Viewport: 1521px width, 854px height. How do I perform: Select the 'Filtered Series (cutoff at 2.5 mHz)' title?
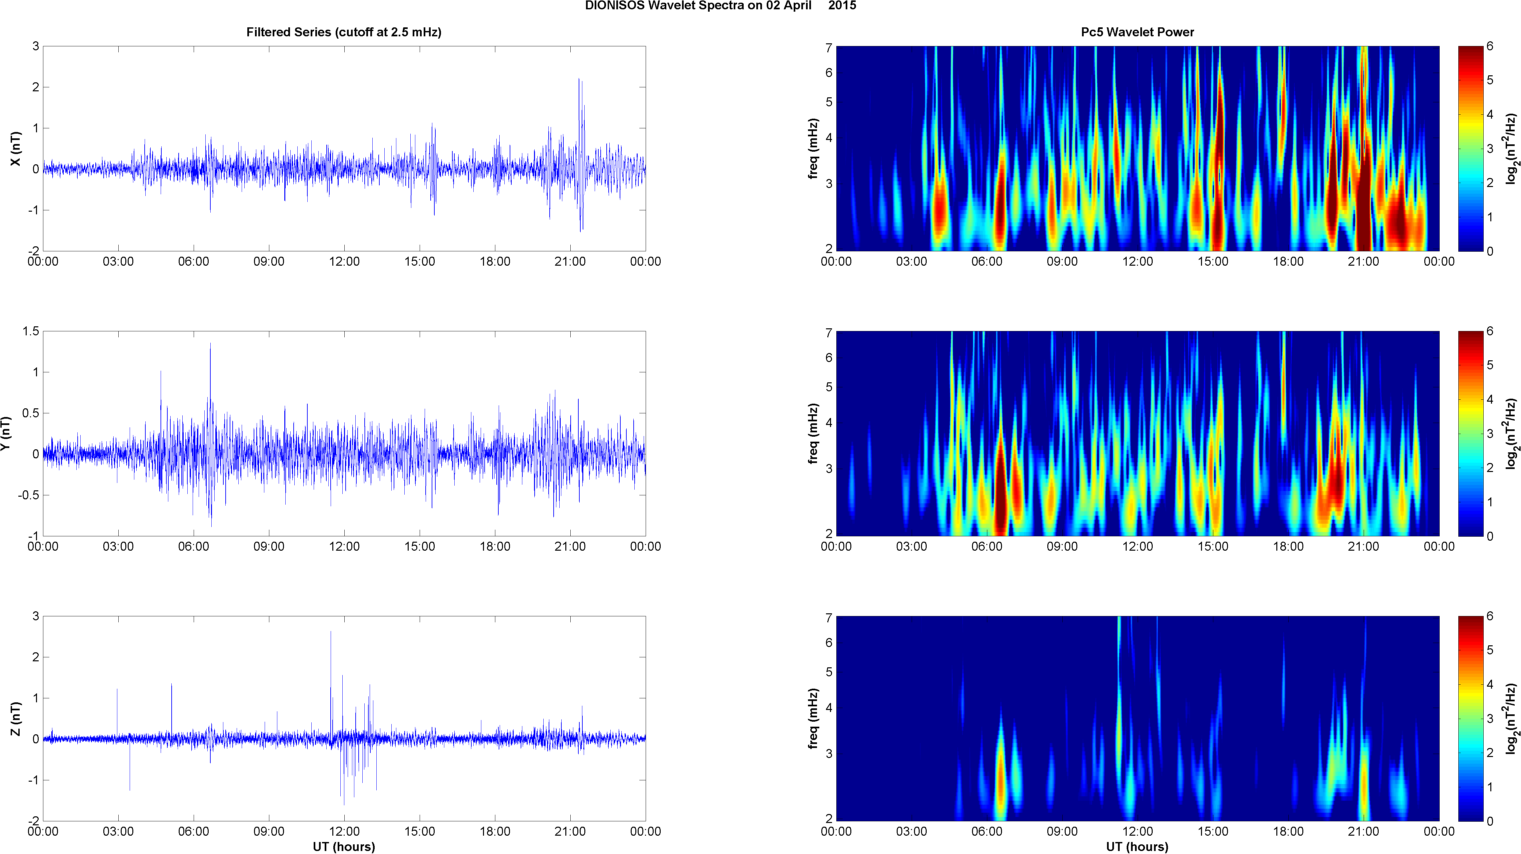coord(344,32)
